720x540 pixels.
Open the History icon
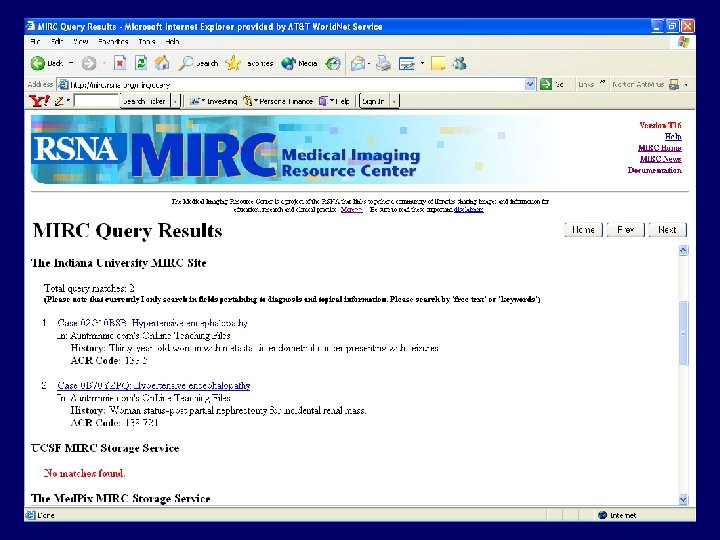(333, 63)
